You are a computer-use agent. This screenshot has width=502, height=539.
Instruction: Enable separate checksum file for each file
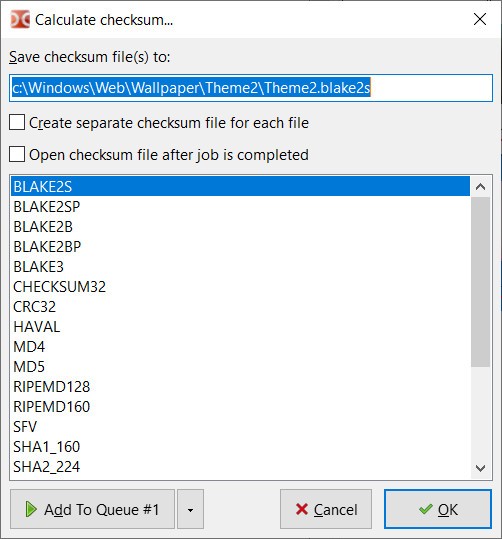(x=17, y=122)
